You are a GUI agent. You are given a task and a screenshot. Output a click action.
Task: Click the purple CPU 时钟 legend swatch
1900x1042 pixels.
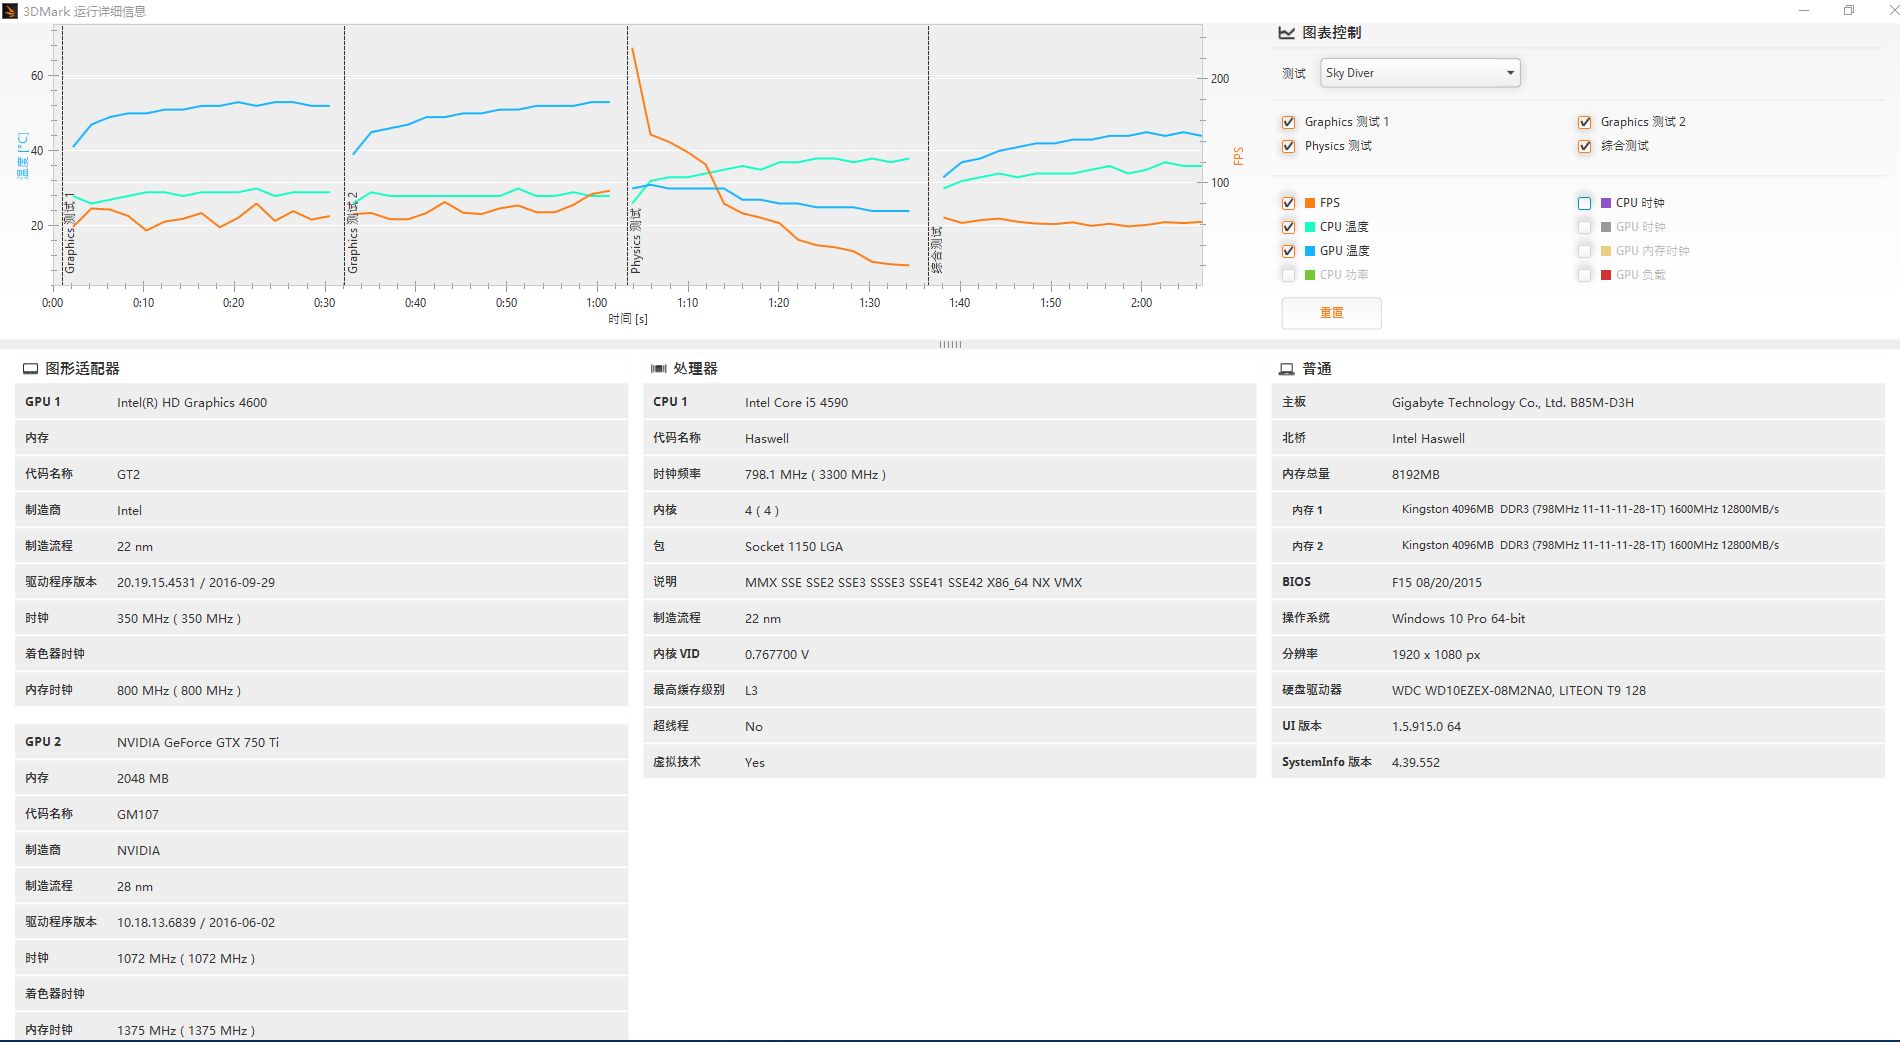coord(1606,203)
